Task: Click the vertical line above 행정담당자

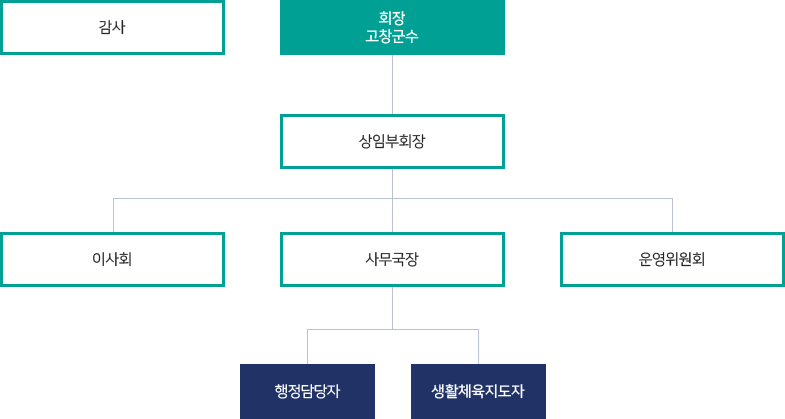Action: (x=307, y=346)
